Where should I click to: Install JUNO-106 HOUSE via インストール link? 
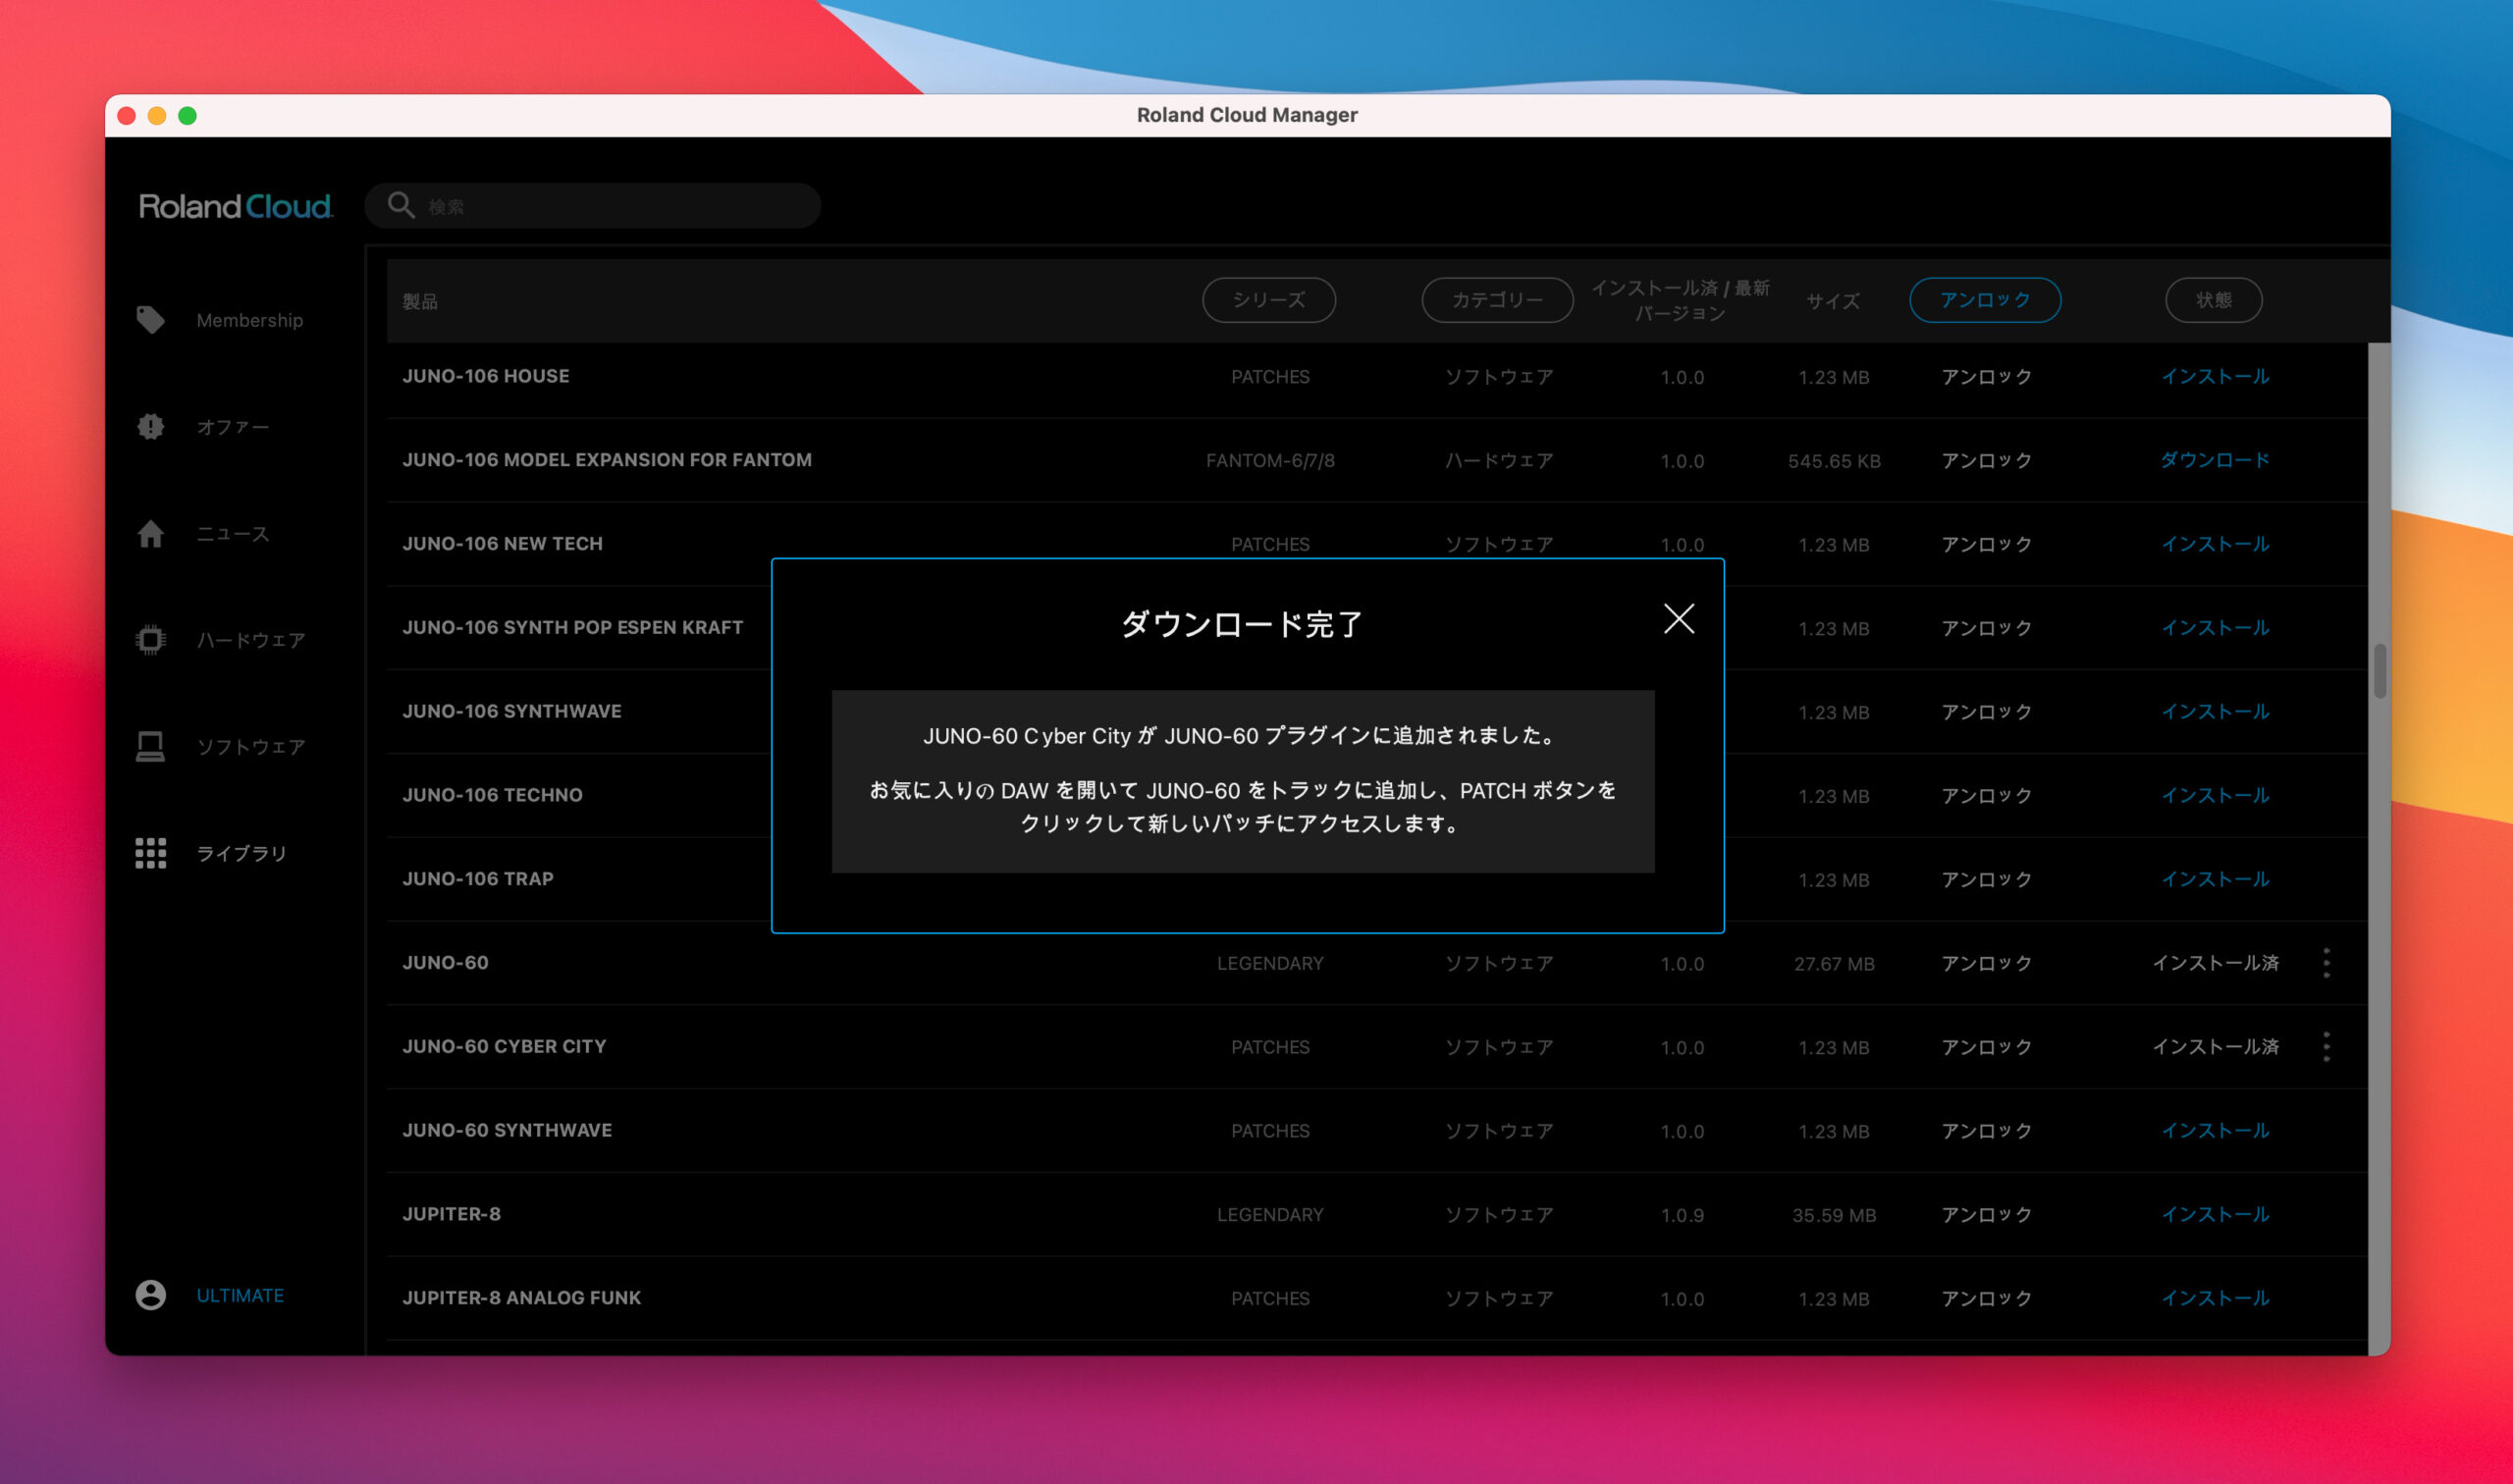(x=2215, y=377)
